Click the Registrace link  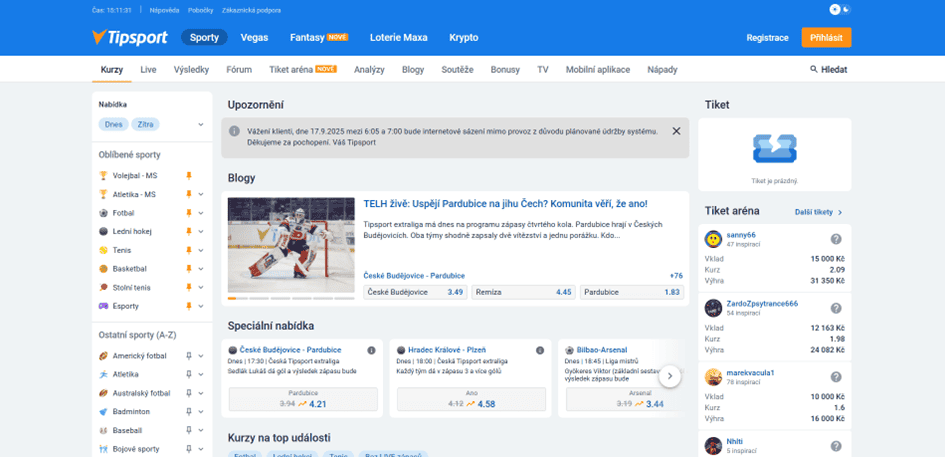pyautogui.click(x=767, y=37)
